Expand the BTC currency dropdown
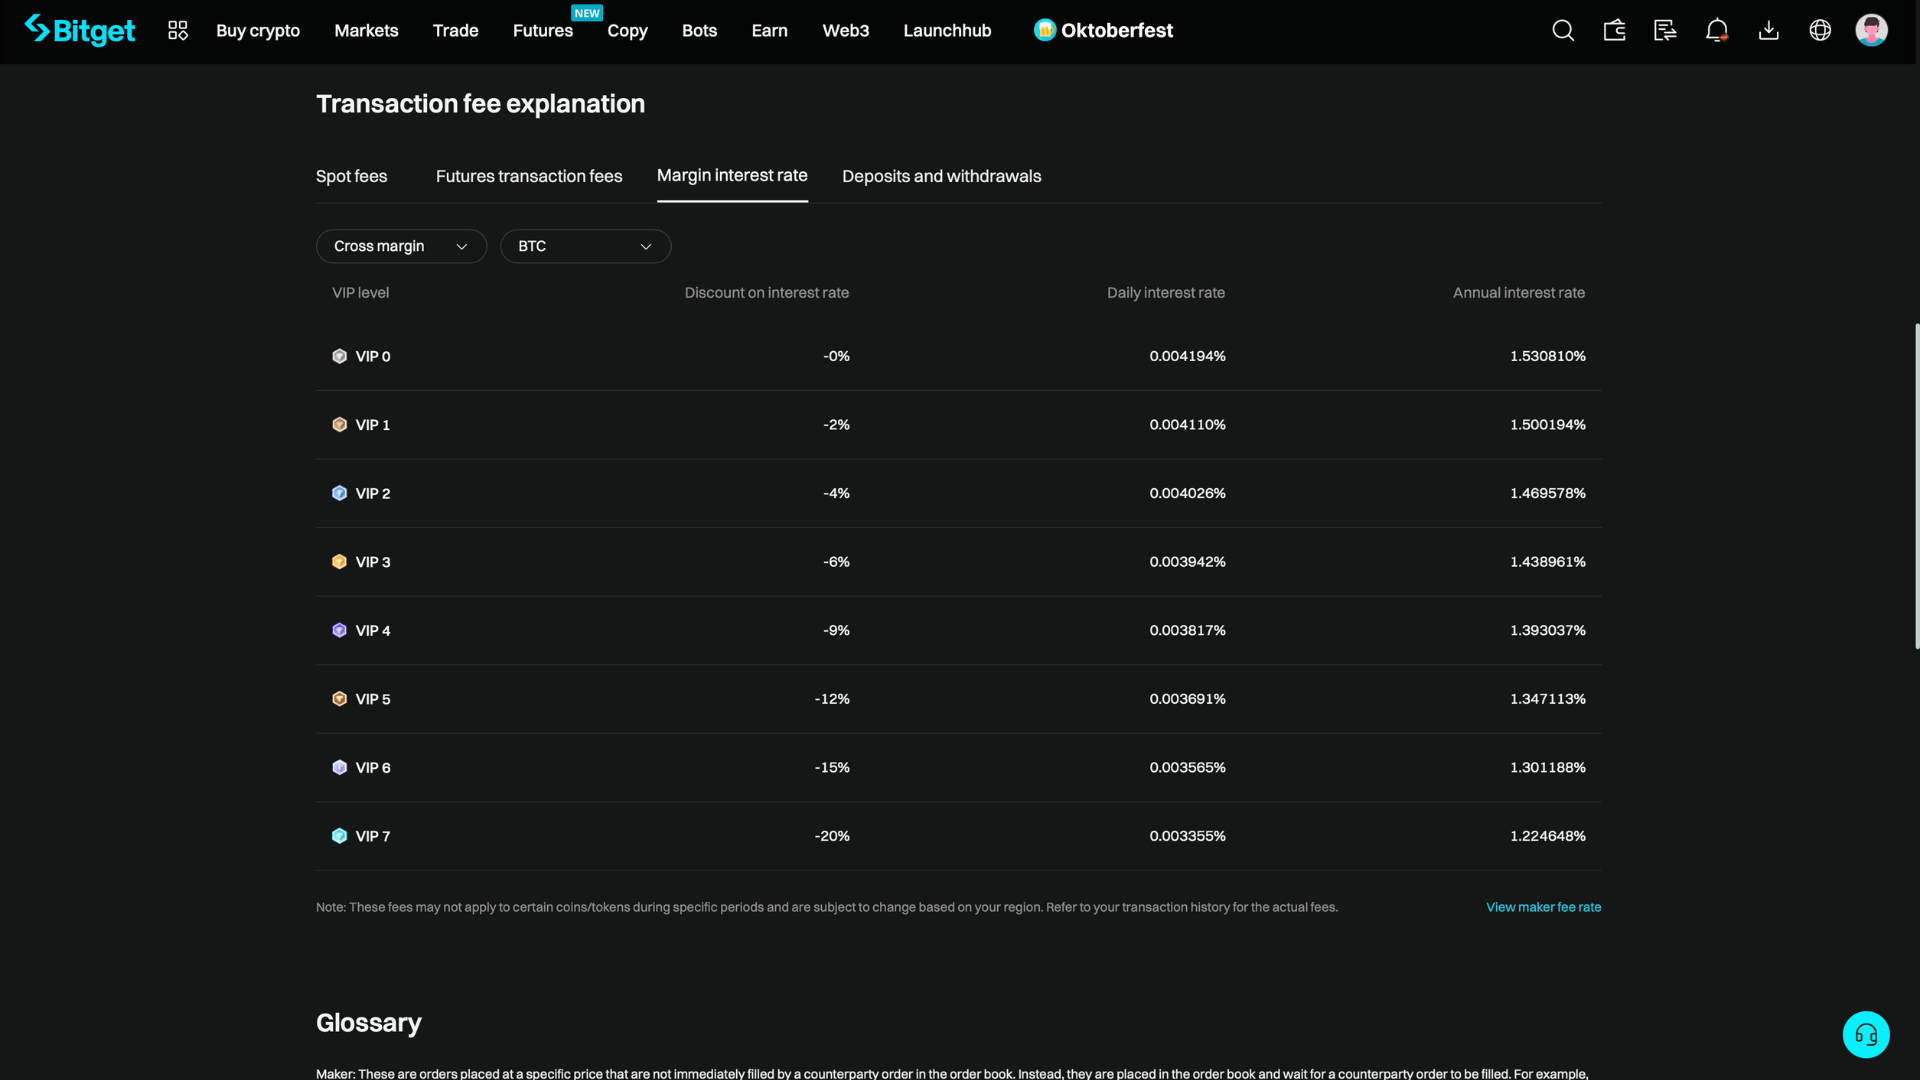 click(x=585, y=247)
